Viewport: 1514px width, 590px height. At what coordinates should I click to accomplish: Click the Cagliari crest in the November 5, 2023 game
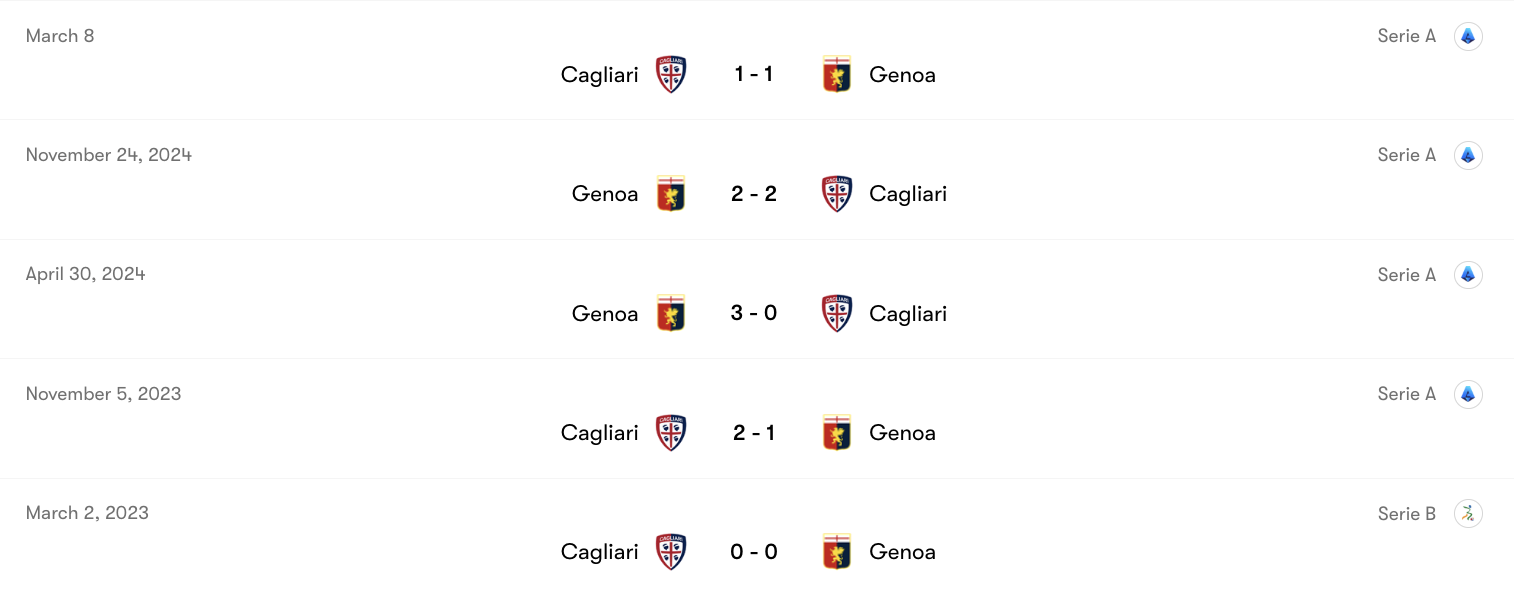(x=671, y=432)
